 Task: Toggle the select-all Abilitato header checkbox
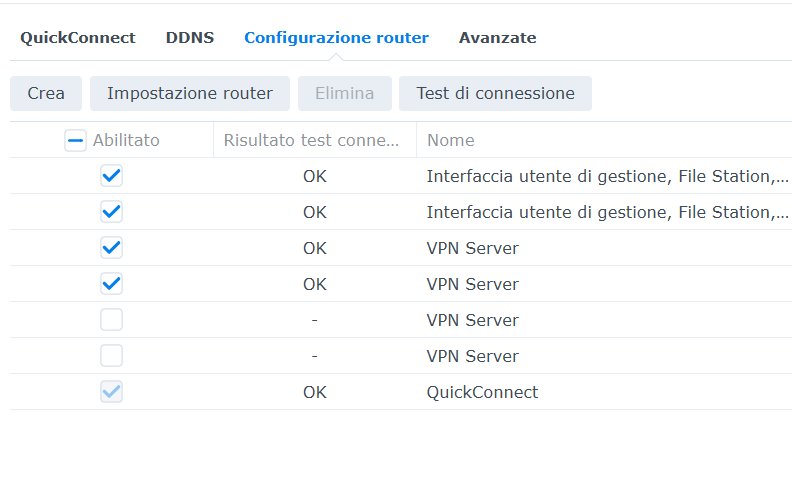pyautogui.click(x=76, y=141)
